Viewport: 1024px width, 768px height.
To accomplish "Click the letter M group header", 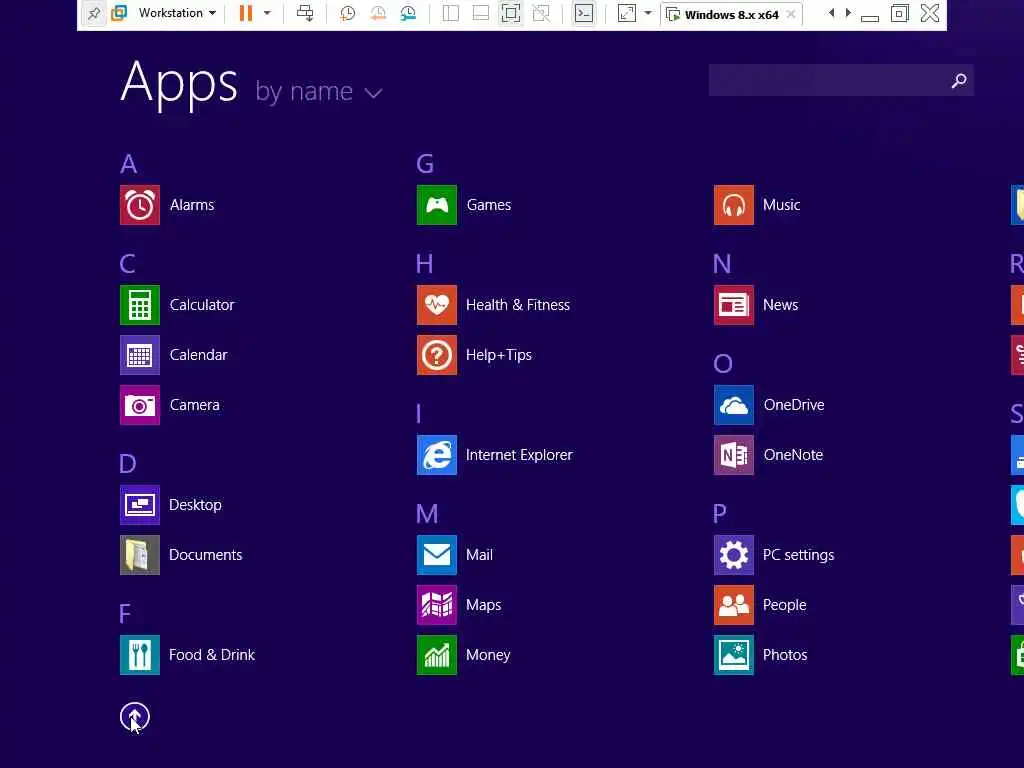I will click(x=427, y=514).
